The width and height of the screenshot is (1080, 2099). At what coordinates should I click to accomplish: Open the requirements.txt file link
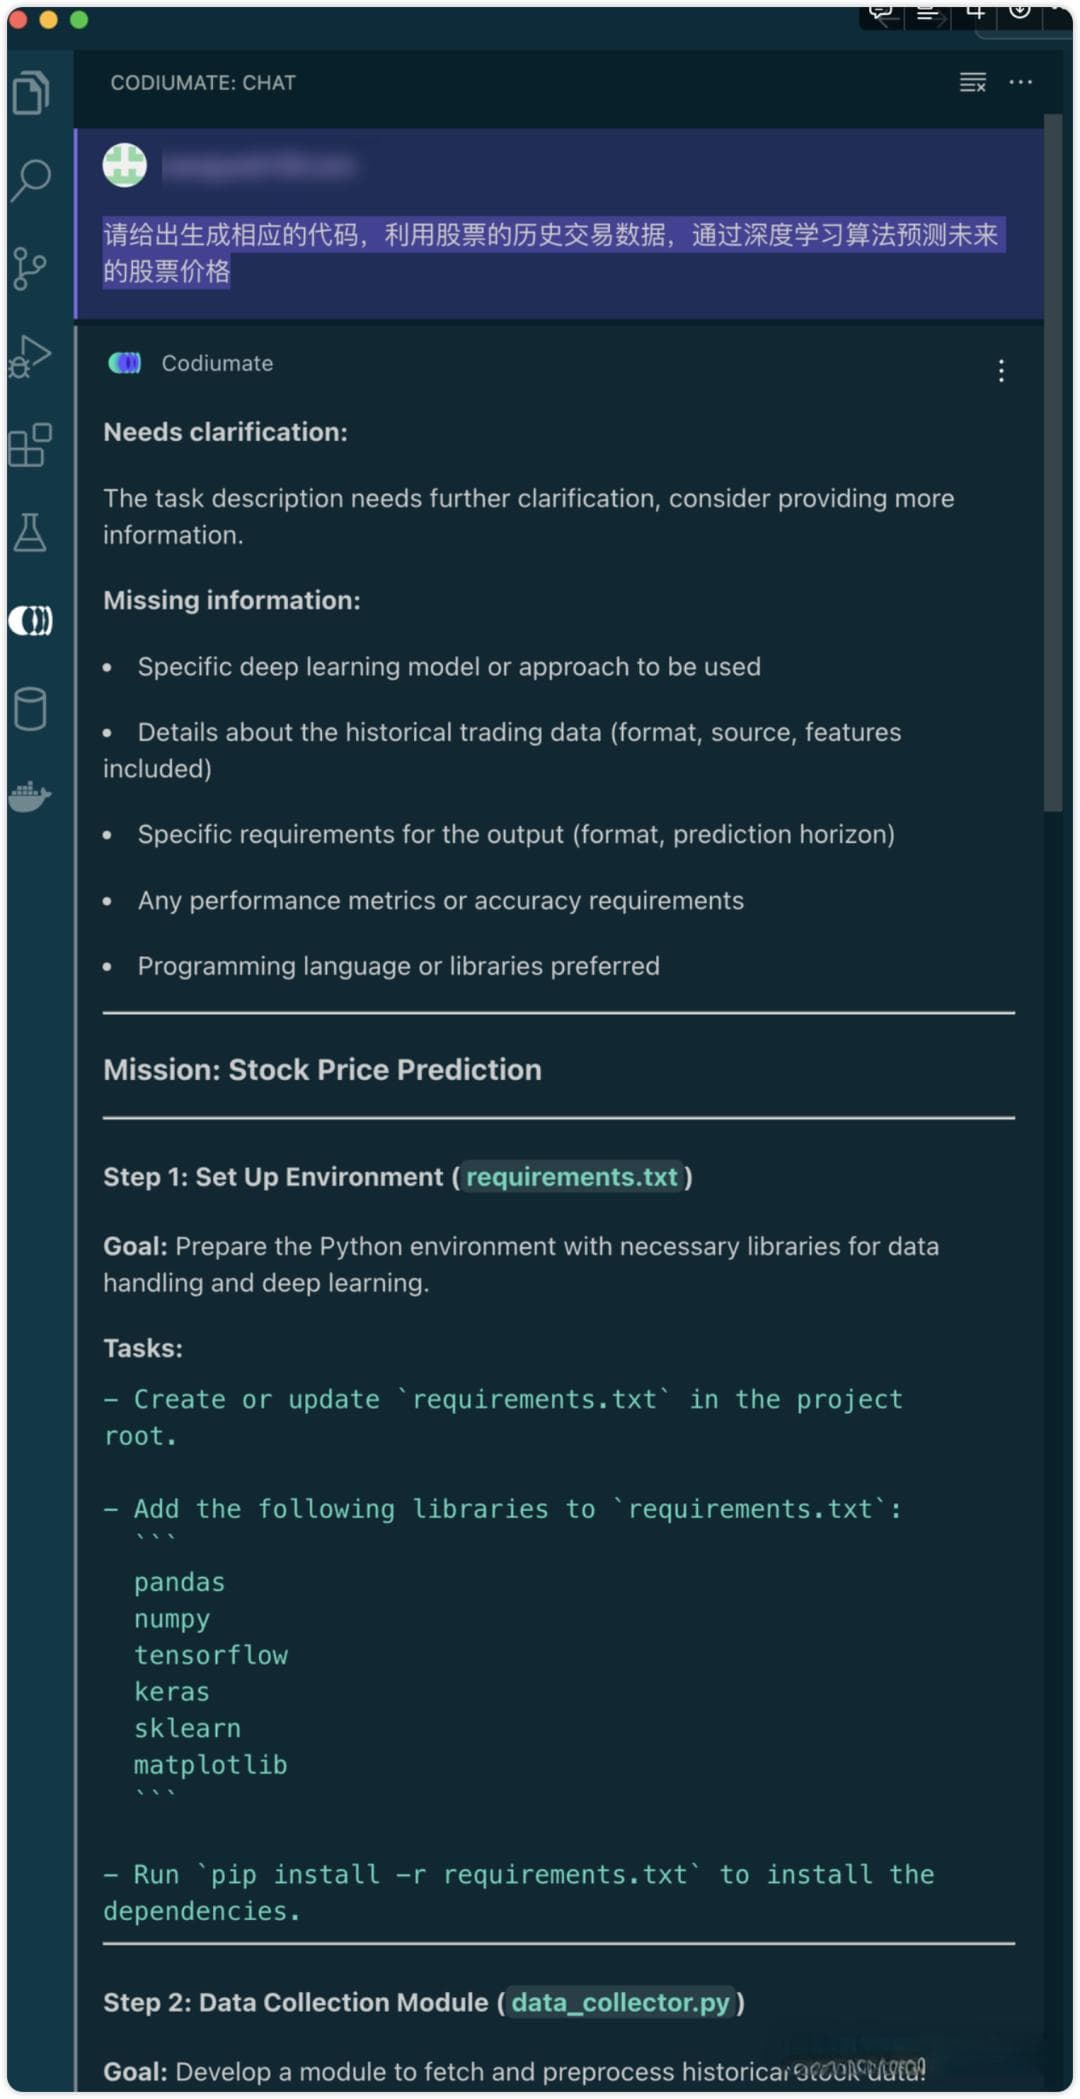(x=572, y=1177)
